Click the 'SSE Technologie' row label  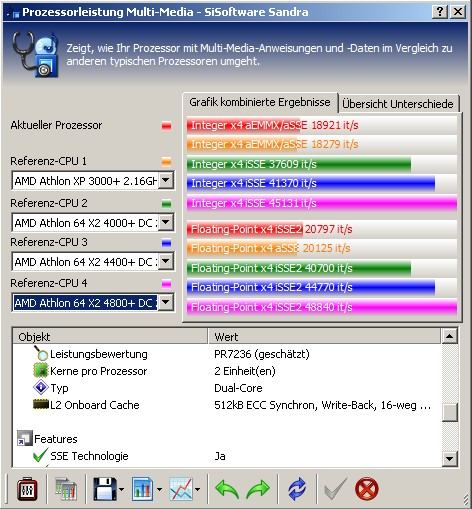[x=89, y=456]
